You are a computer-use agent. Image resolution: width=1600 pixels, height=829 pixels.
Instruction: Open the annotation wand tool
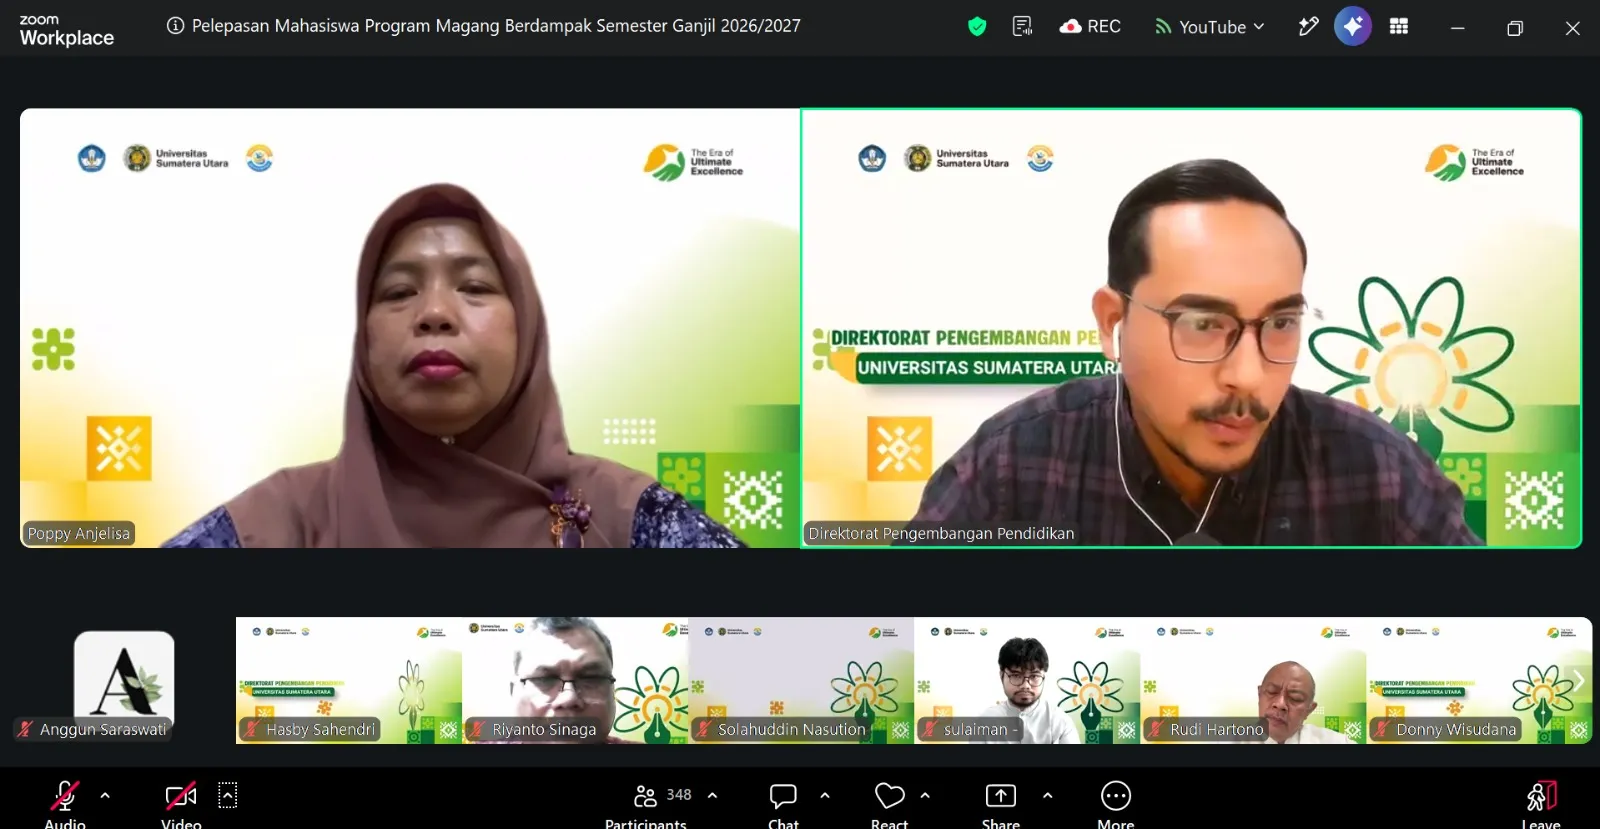[x=1308, y=27]
